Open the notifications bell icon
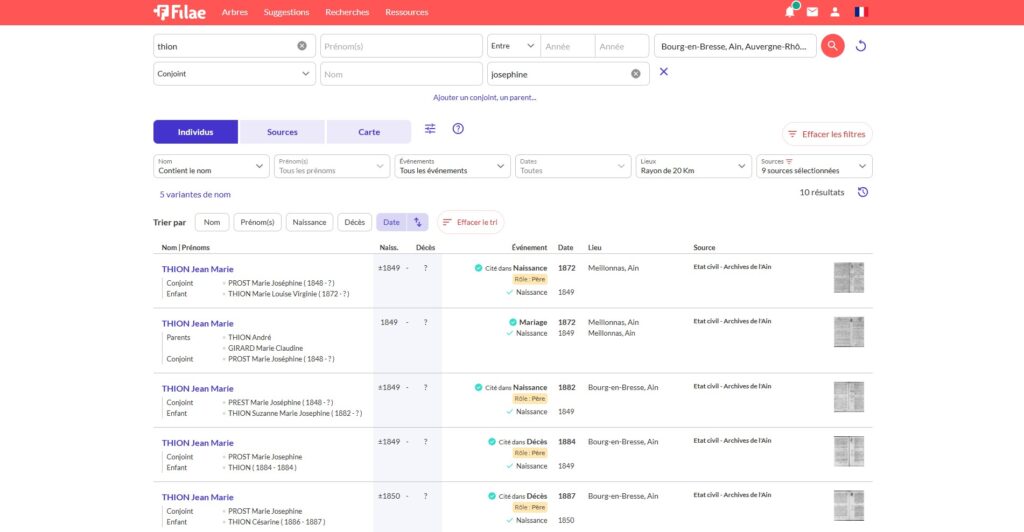The height and width of the screenshot is (532, 1024). pyautogui.click(x=789, y=12)
